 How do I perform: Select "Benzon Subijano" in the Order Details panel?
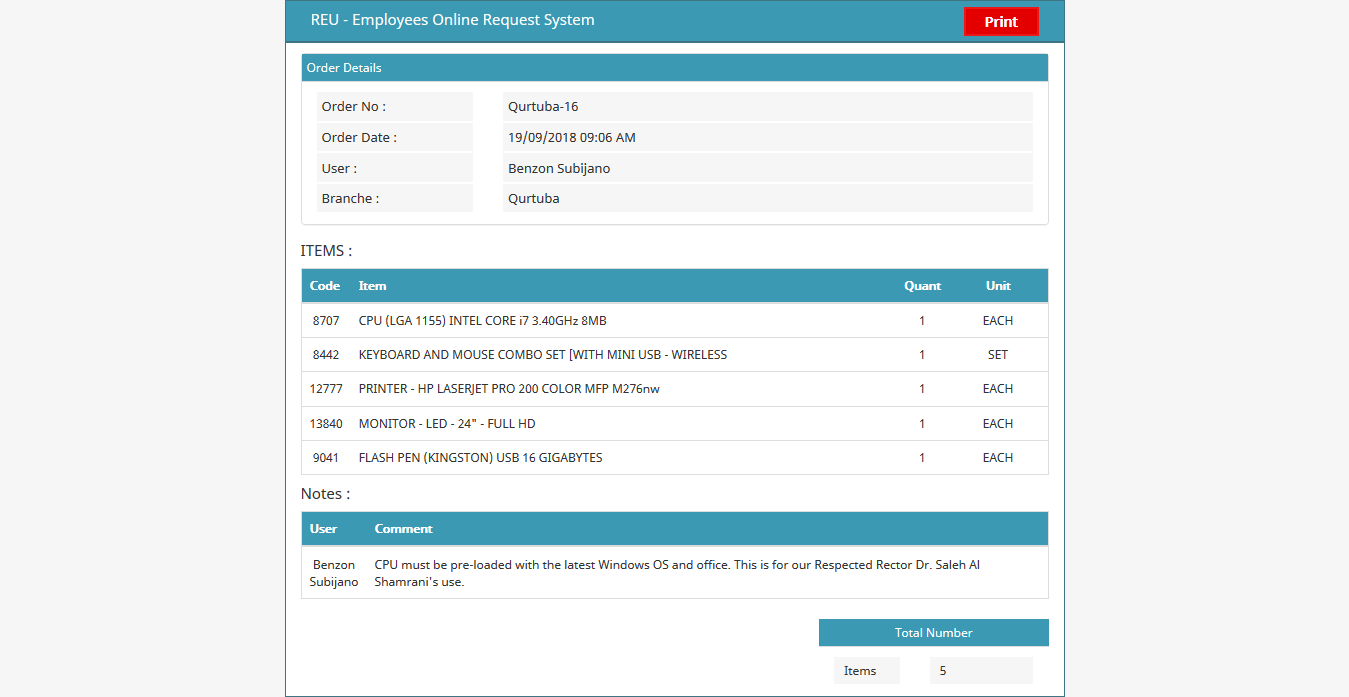pos(559,169)
